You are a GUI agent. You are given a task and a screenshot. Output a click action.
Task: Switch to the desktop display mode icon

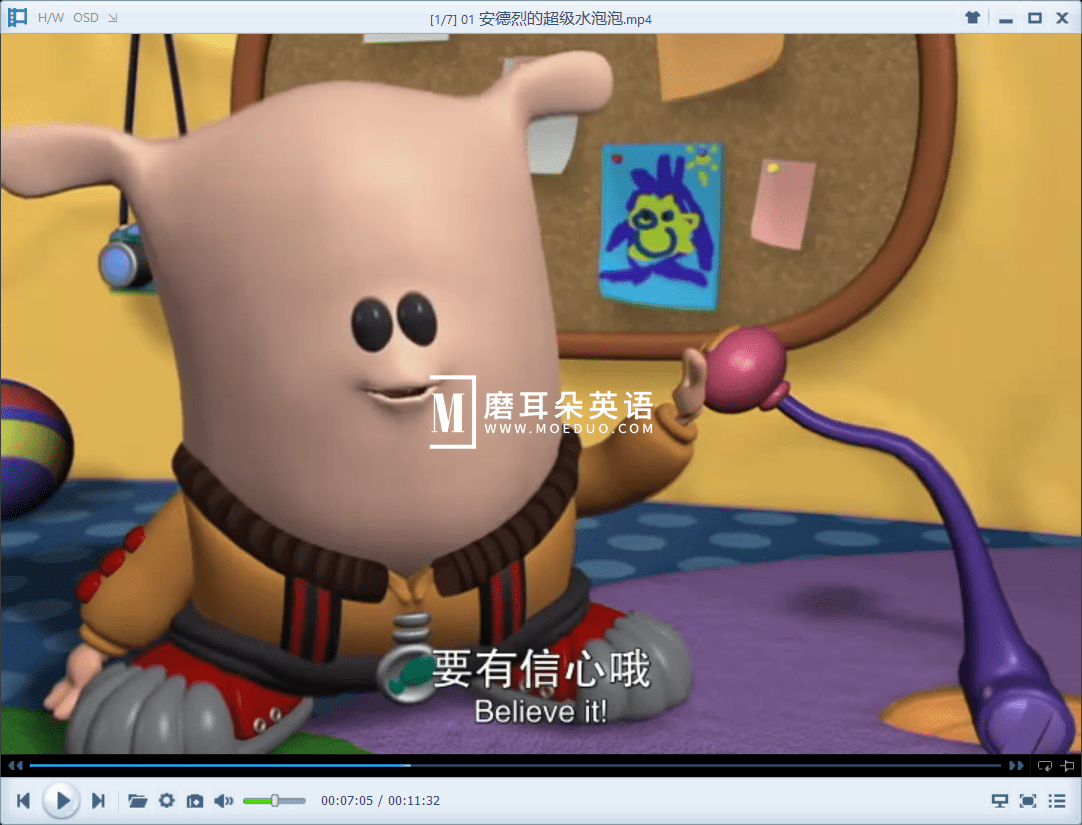tap(1000, 801)
